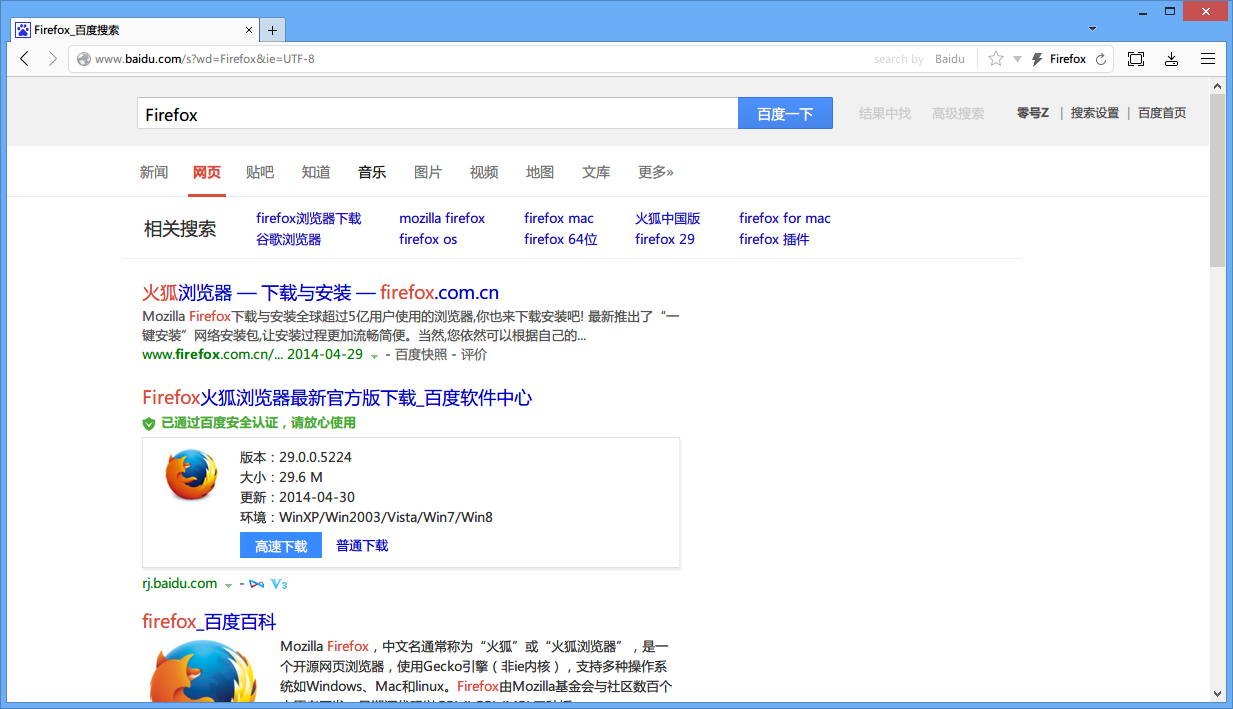
Task: Click the 高速下载 high-speed download button
Action: tap(281, 546)
